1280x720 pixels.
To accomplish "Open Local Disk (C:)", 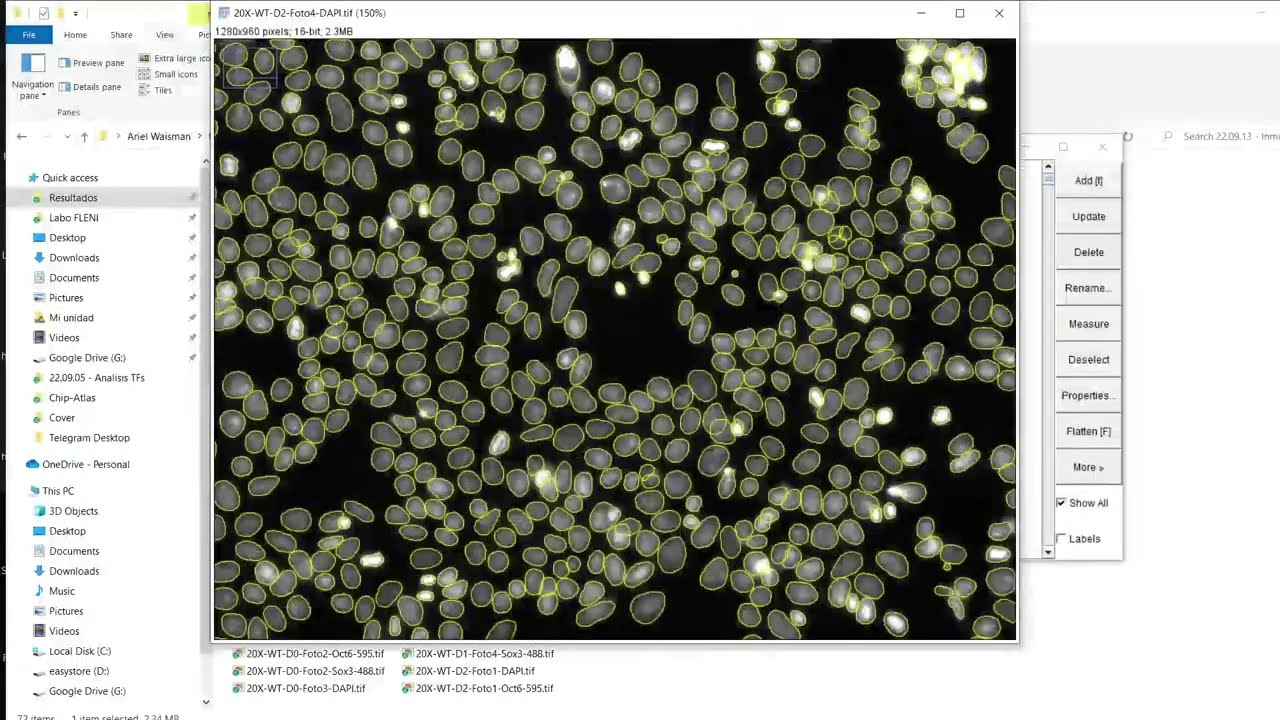I will click(79, 651).
